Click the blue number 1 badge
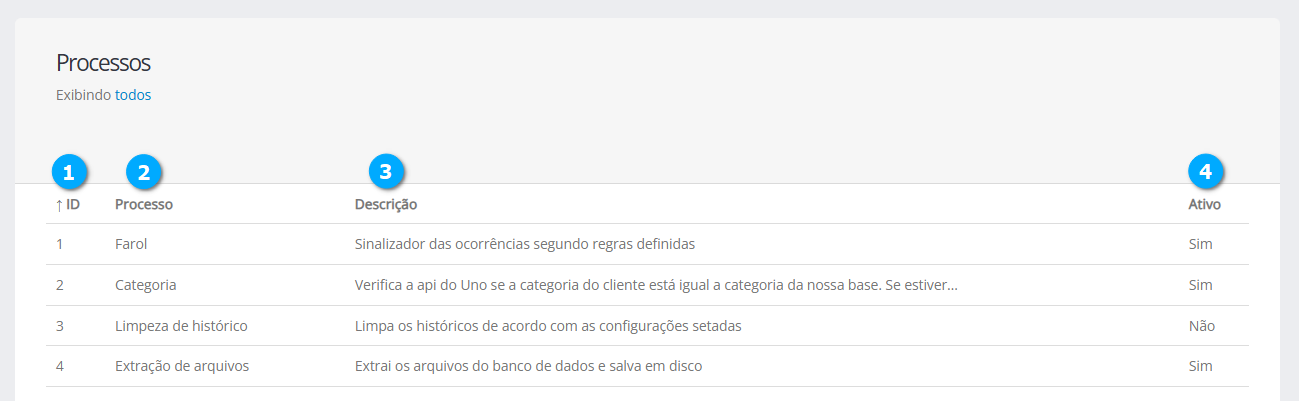1299x401 pixels. coord(68,172)
